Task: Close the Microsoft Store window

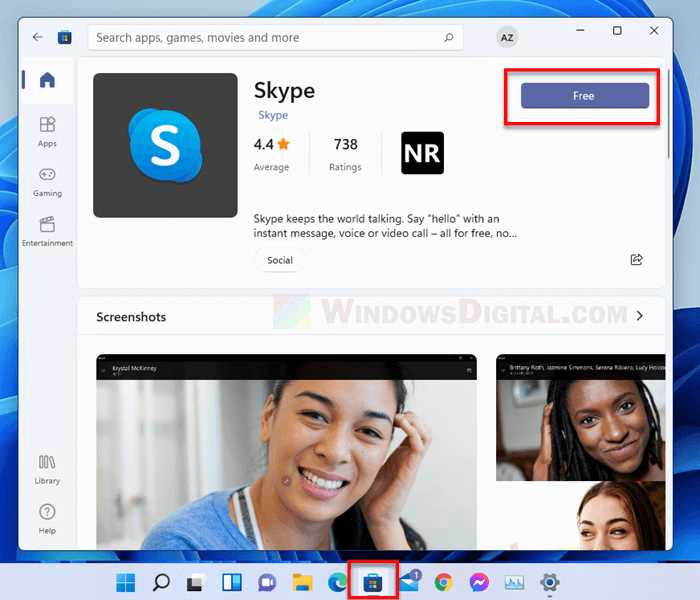Action: [654, 30]
